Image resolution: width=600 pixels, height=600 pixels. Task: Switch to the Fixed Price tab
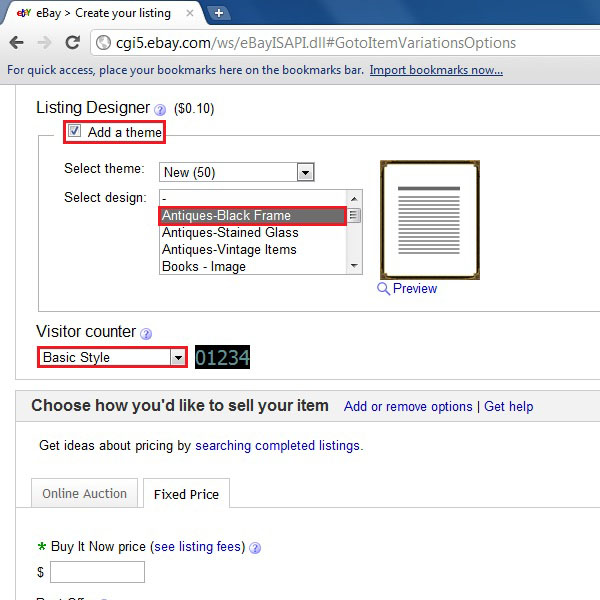(186, 494)
